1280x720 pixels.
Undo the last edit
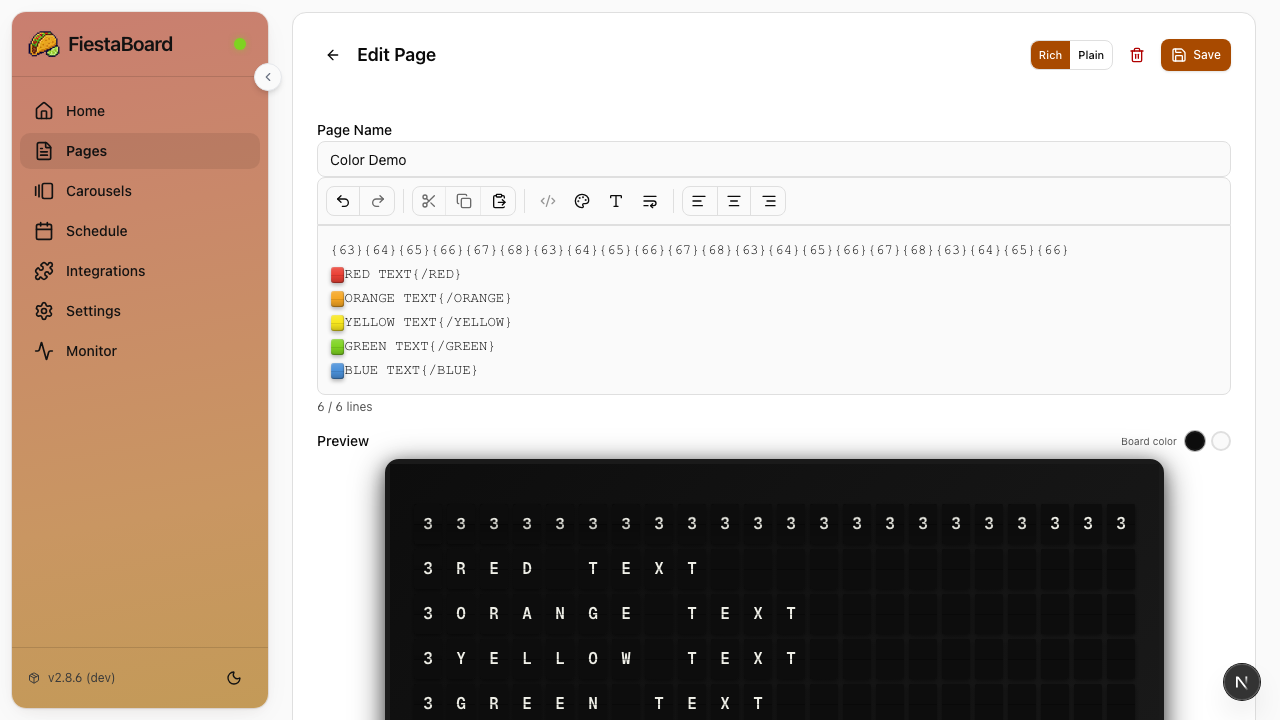click(x=343, y=201)
